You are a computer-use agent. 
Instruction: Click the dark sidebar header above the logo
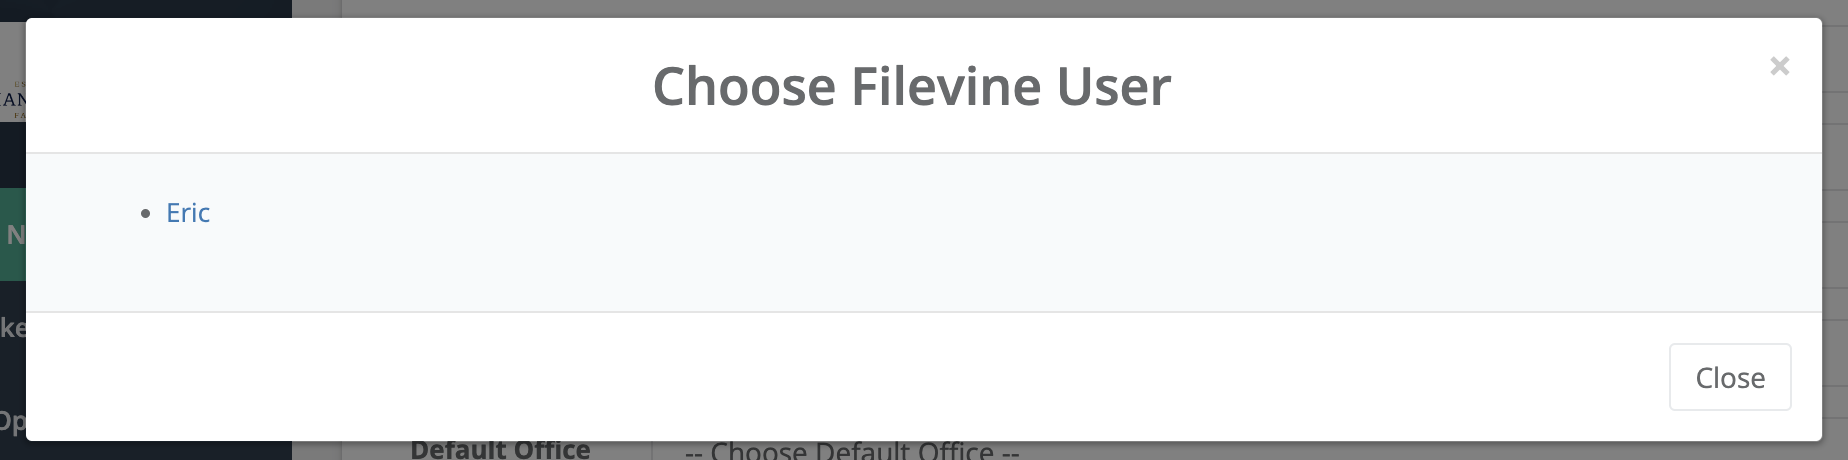tap(146, 8)
